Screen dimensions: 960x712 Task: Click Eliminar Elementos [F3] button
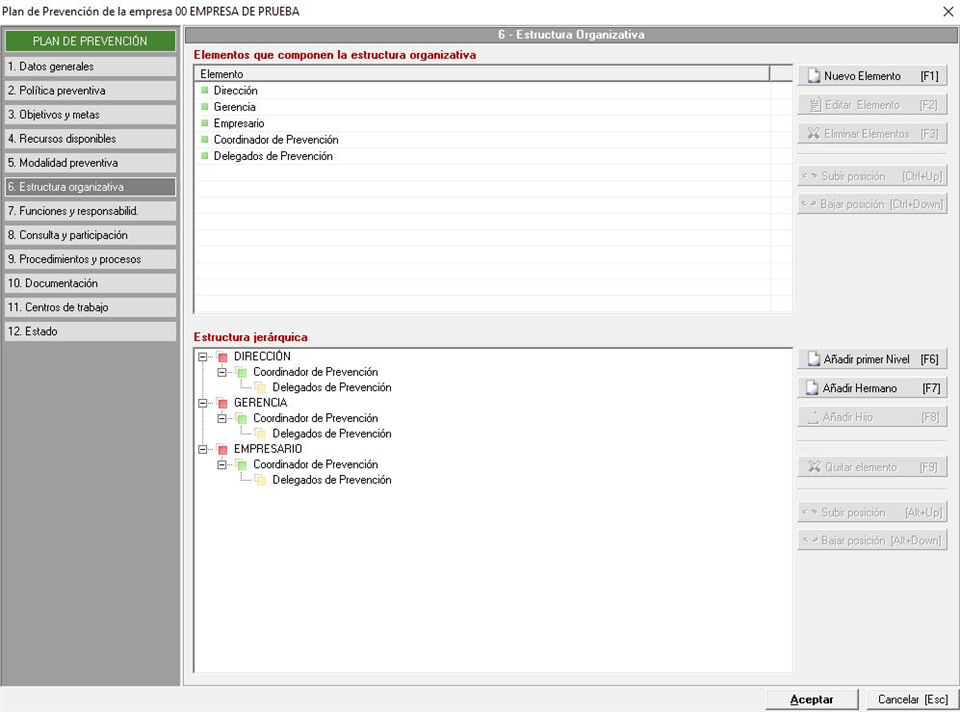point(872,133)
